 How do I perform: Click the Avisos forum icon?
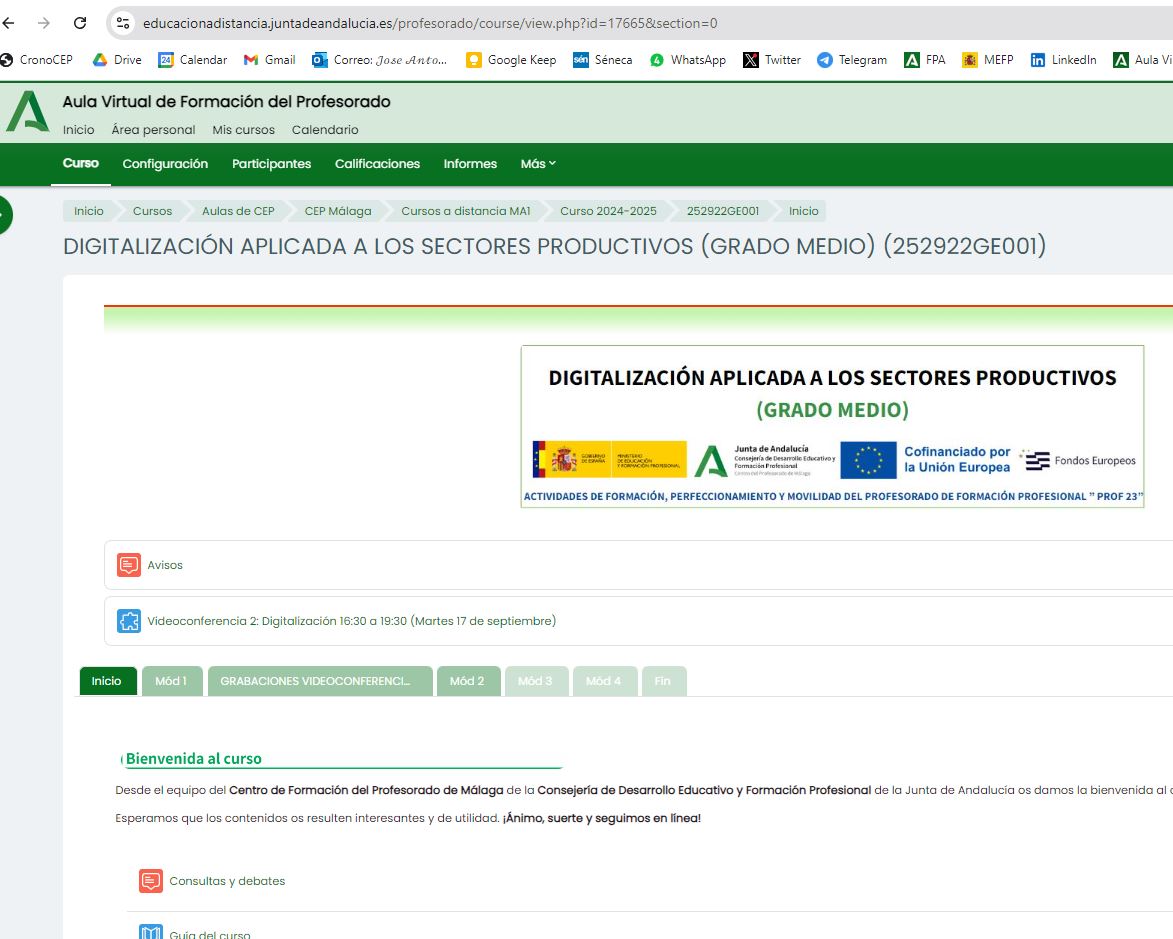(129, 565)
